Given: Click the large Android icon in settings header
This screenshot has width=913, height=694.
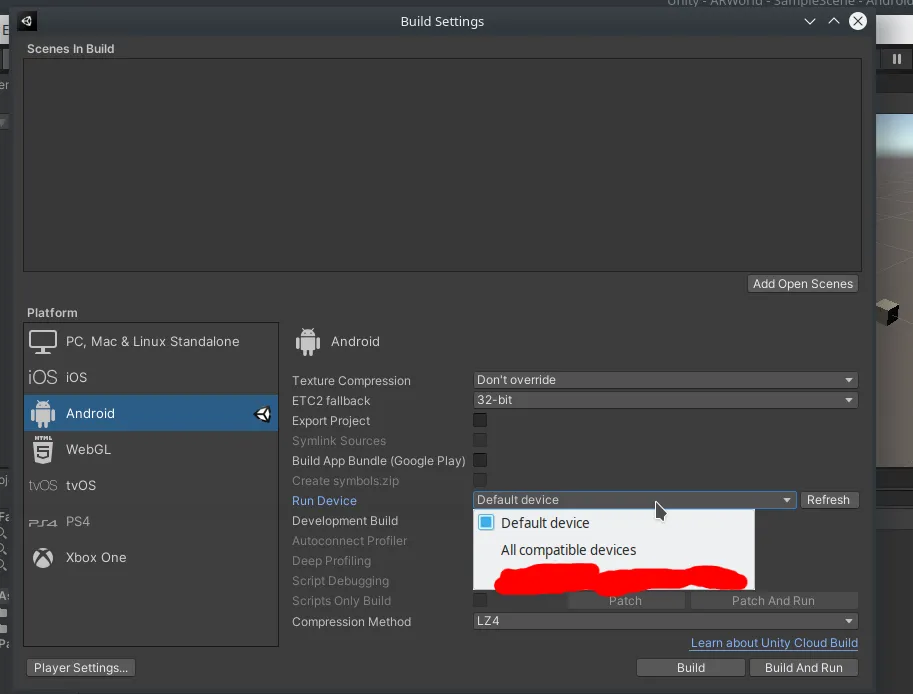Looking at the screenshot, I should tap(308, 342).
